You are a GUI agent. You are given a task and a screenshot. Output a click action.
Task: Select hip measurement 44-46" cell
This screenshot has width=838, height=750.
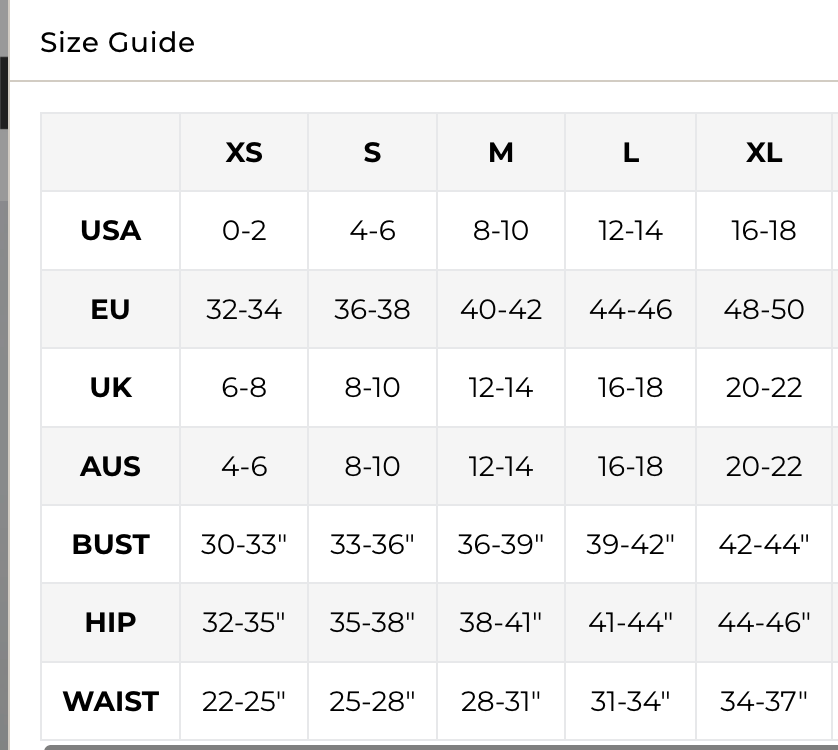click(764, 622)
